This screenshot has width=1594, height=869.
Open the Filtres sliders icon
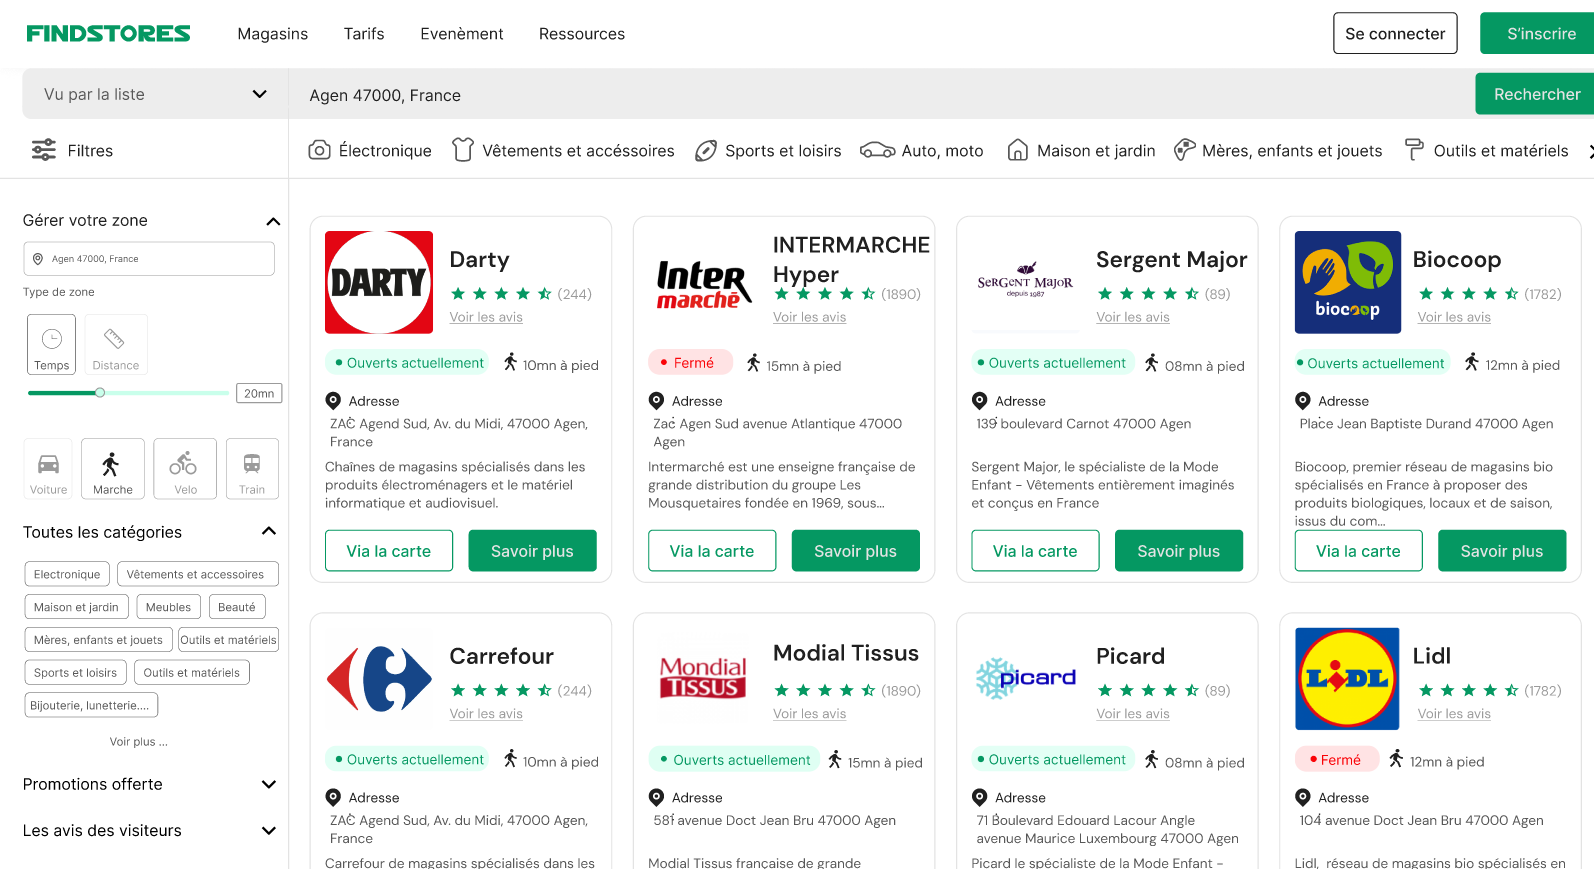pyautogui.click(x=43, y=150)
